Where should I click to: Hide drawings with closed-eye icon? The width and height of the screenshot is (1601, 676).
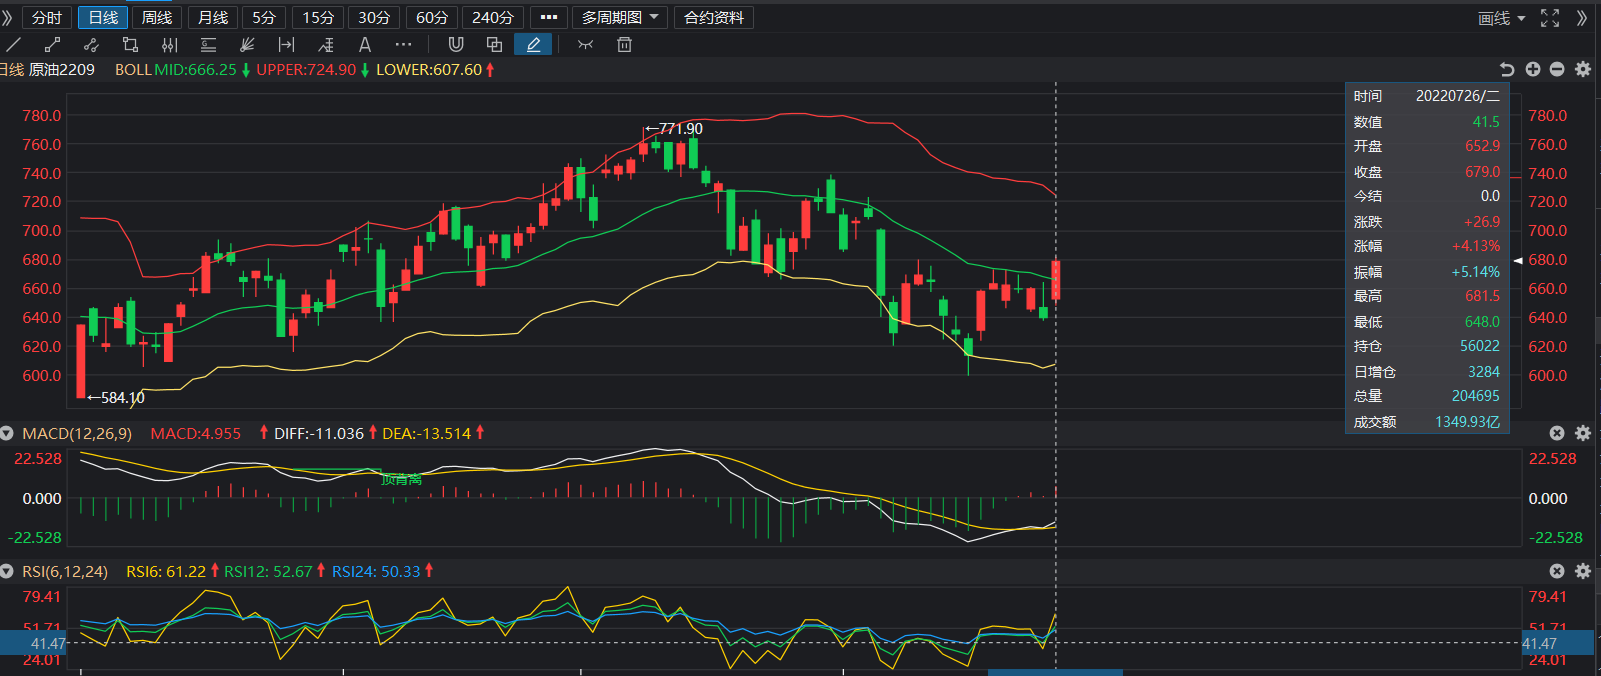(586, 44)
